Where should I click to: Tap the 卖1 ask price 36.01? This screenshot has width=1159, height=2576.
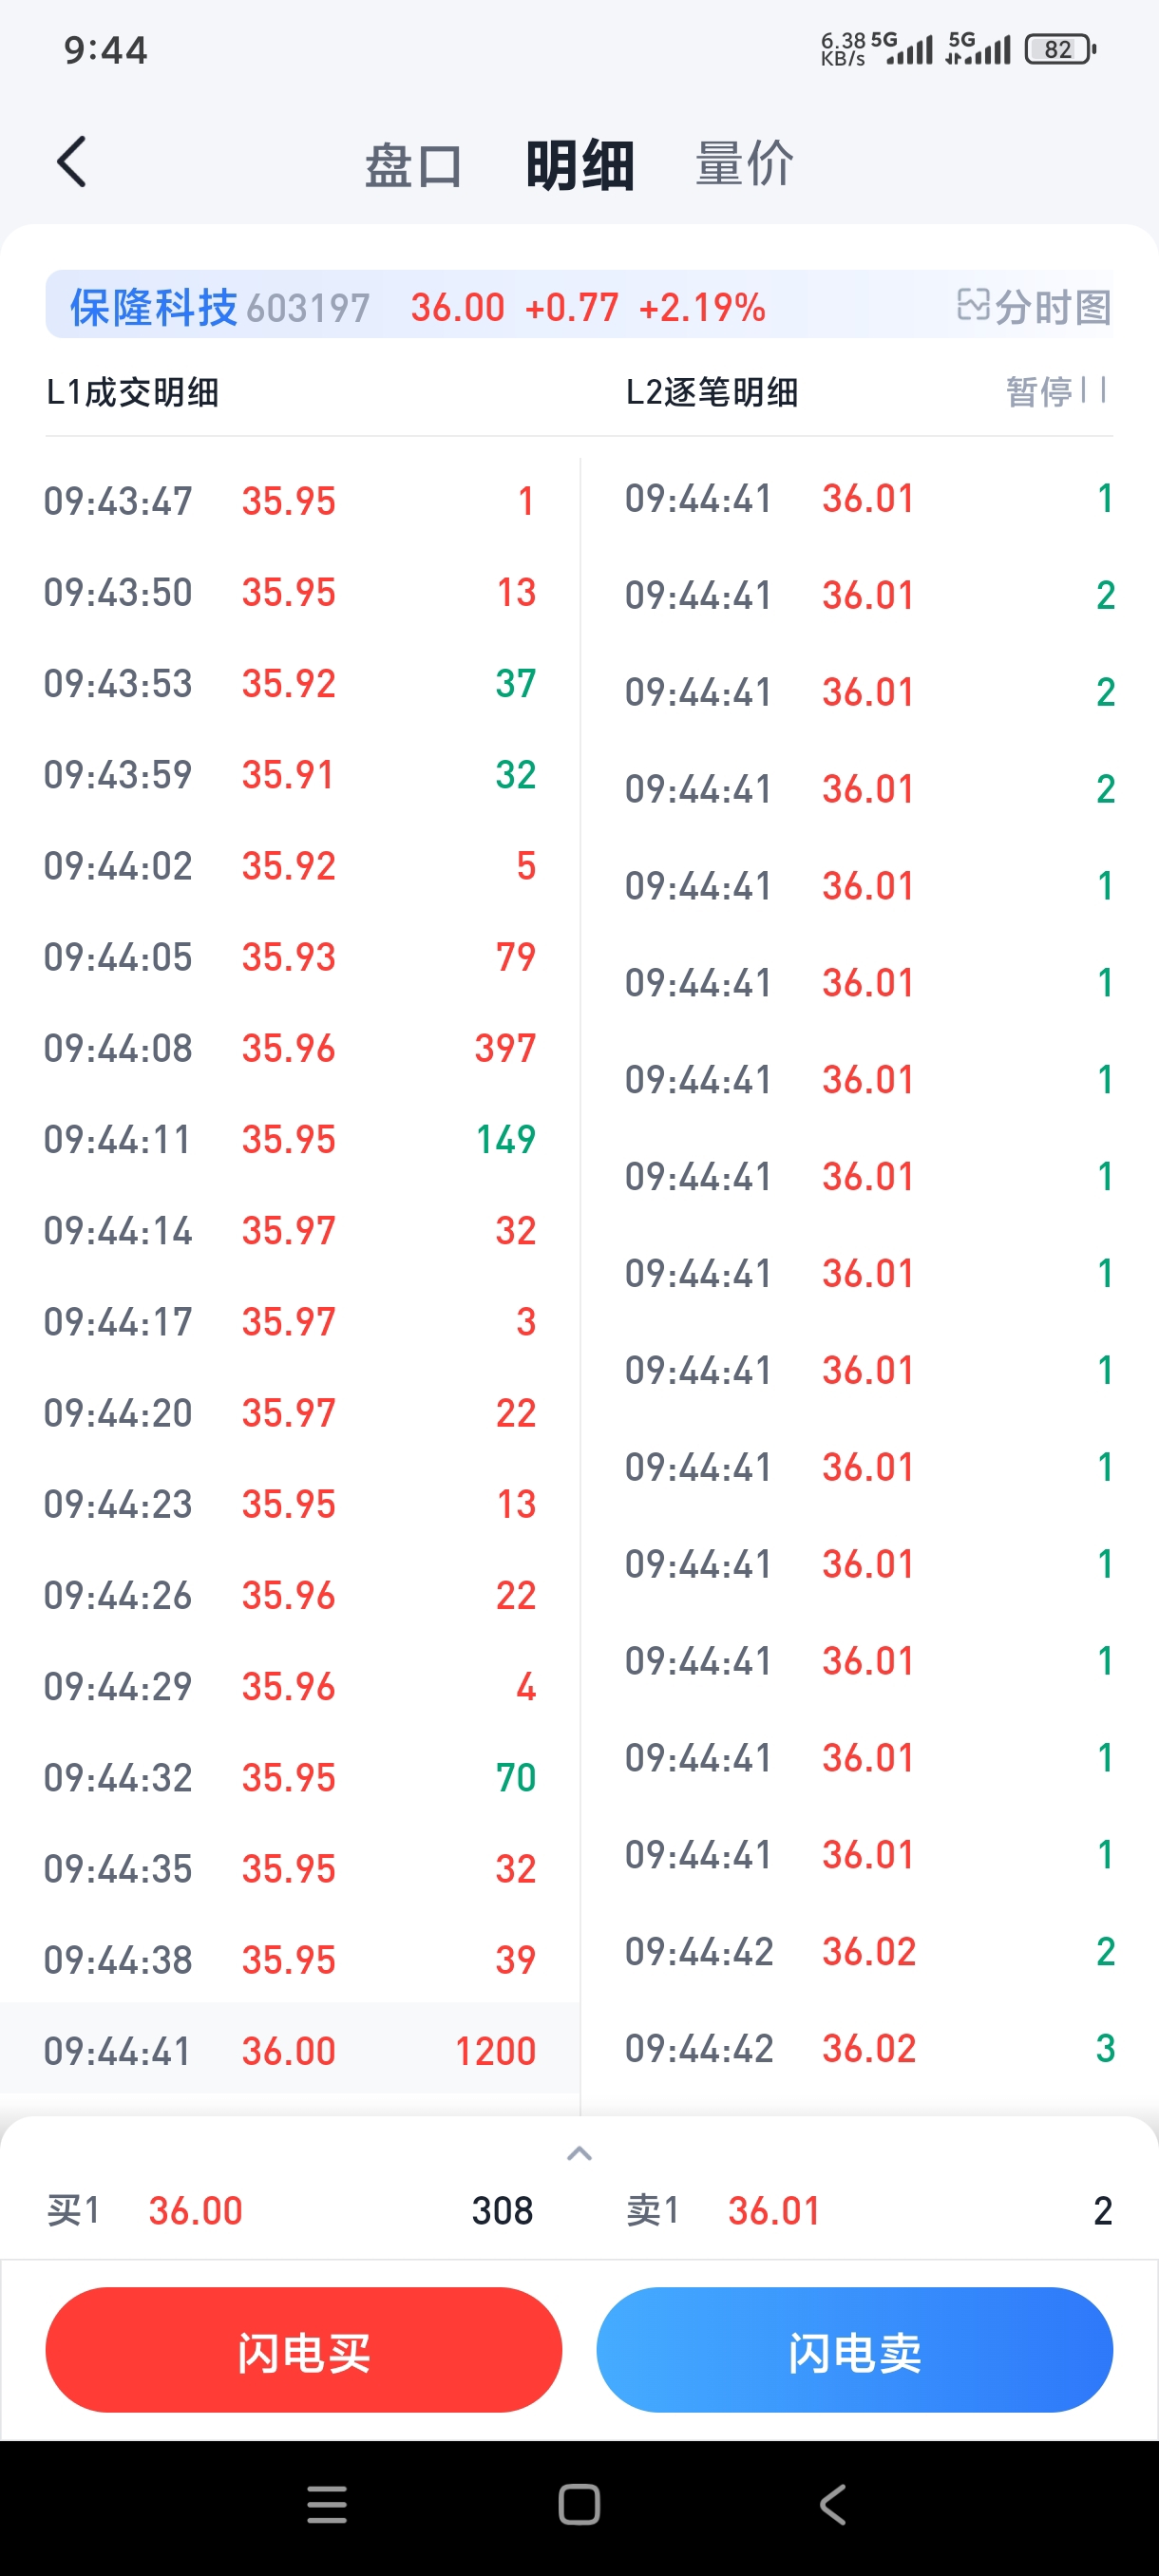click(774, 2211)
